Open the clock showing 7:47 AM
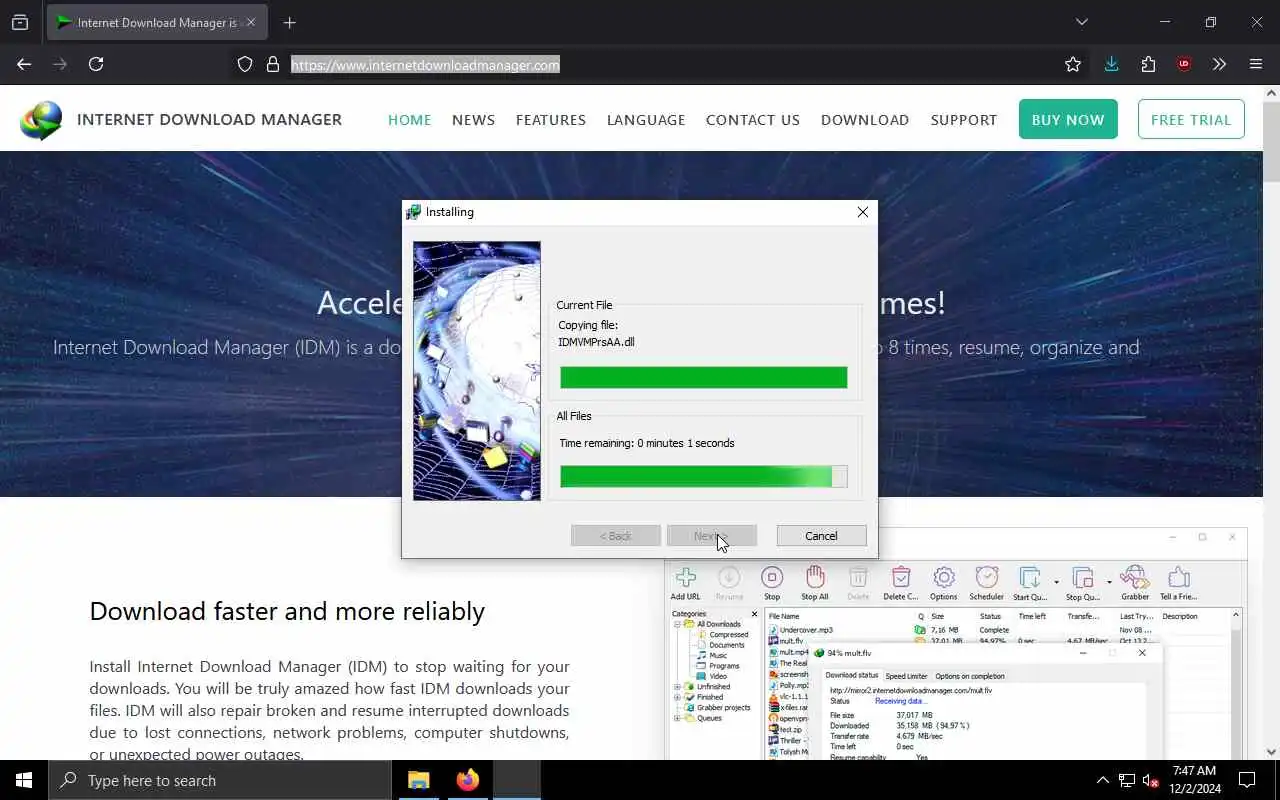Image resolution: width=1280 pixels, height=800 pixels. coord(1194,780)
